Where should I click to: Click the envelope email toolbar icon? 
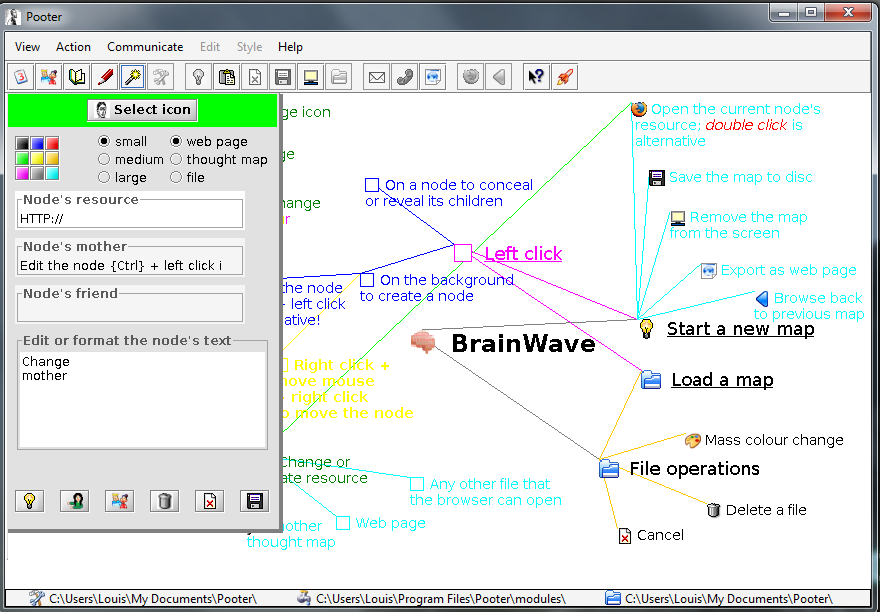(x=377, y=77)
